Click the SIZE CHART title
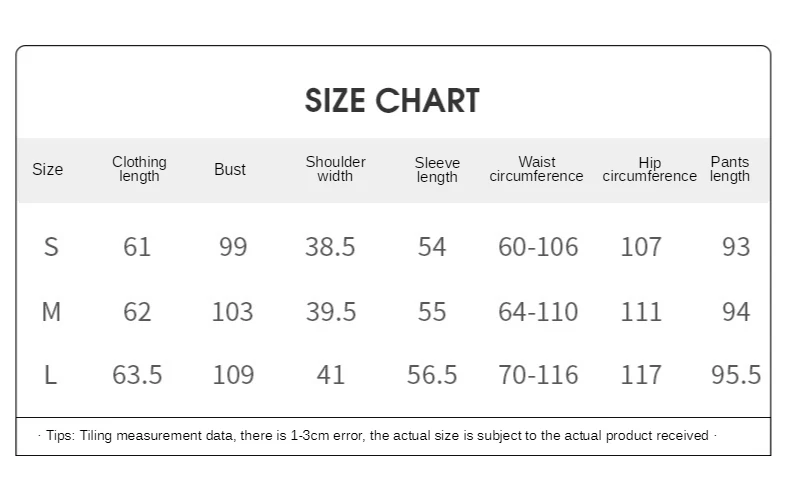 pyautogui.click(x=392, y=101)
